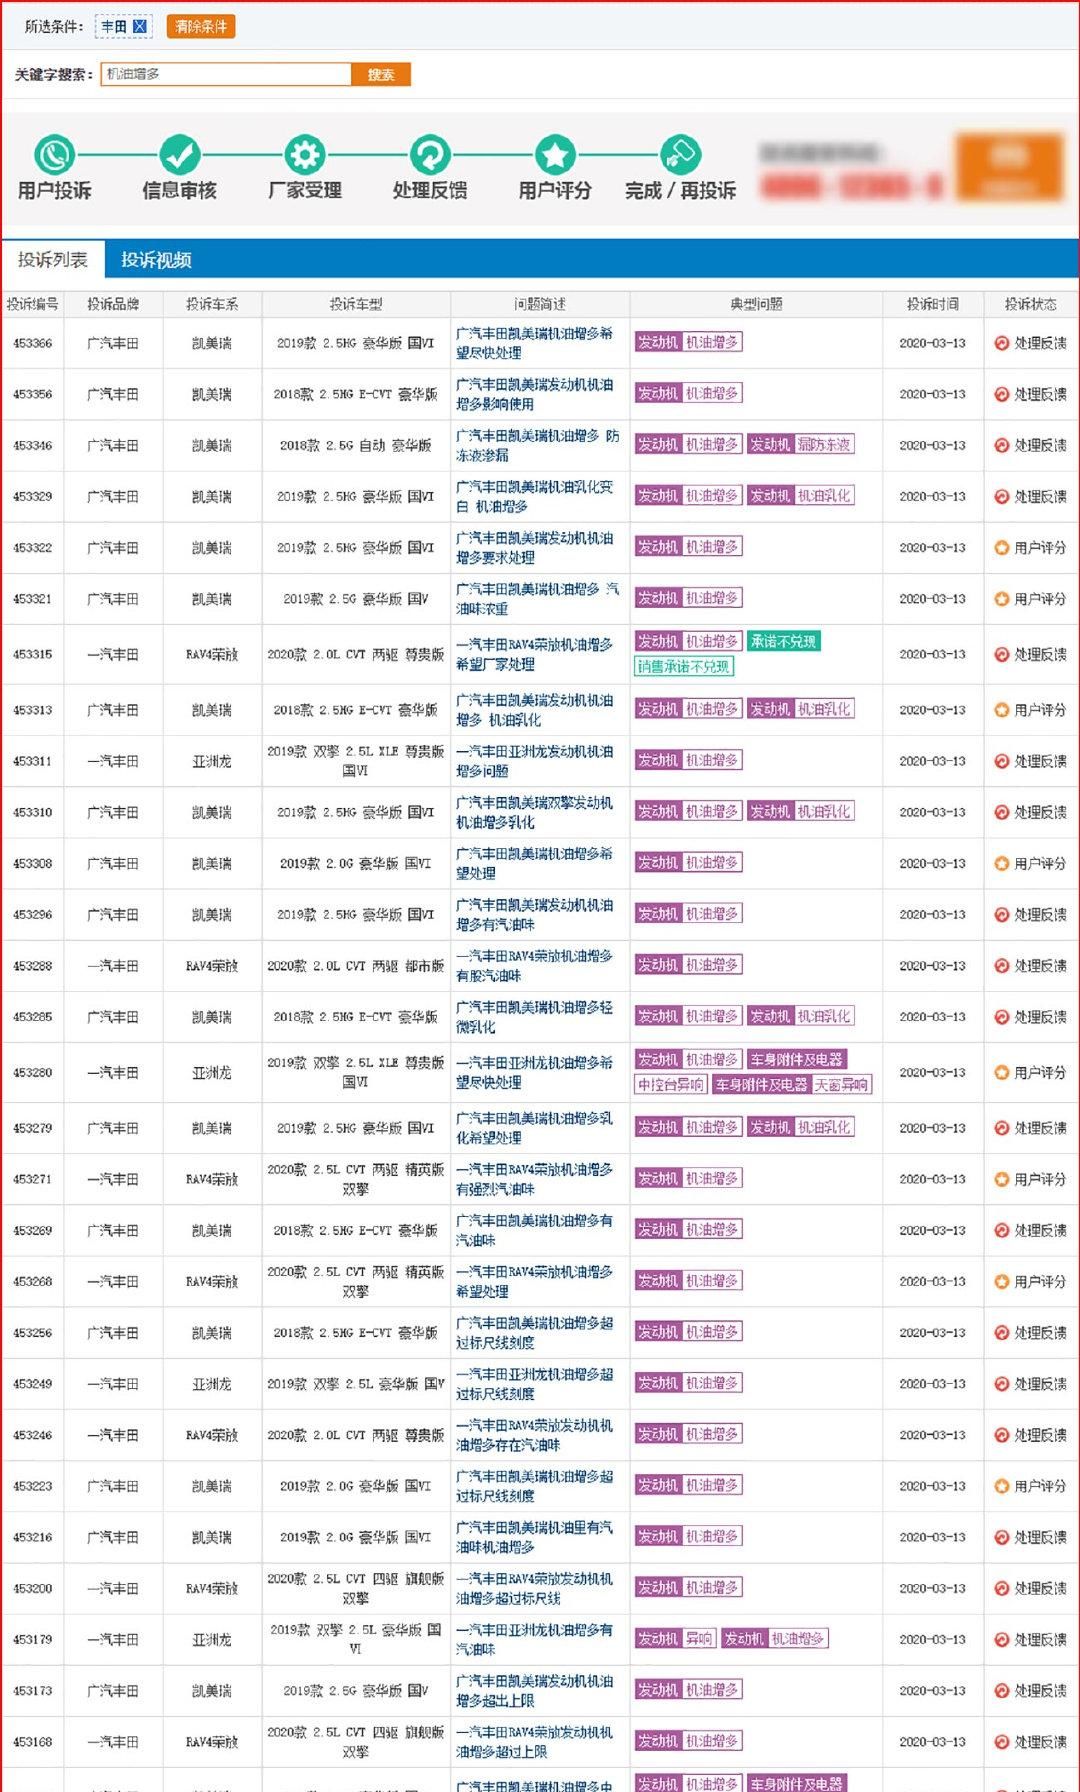Open complaint 453256 description about 超过标尺线刻度
The image size is (1080, 1792).
pos(535,1333)
